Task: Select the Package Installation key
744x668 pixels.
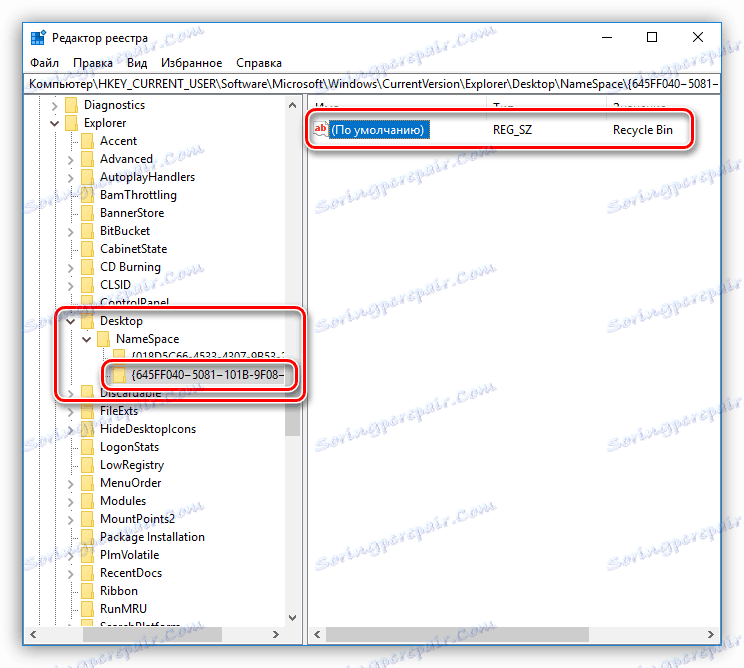Action: click(x=152, y=537)
